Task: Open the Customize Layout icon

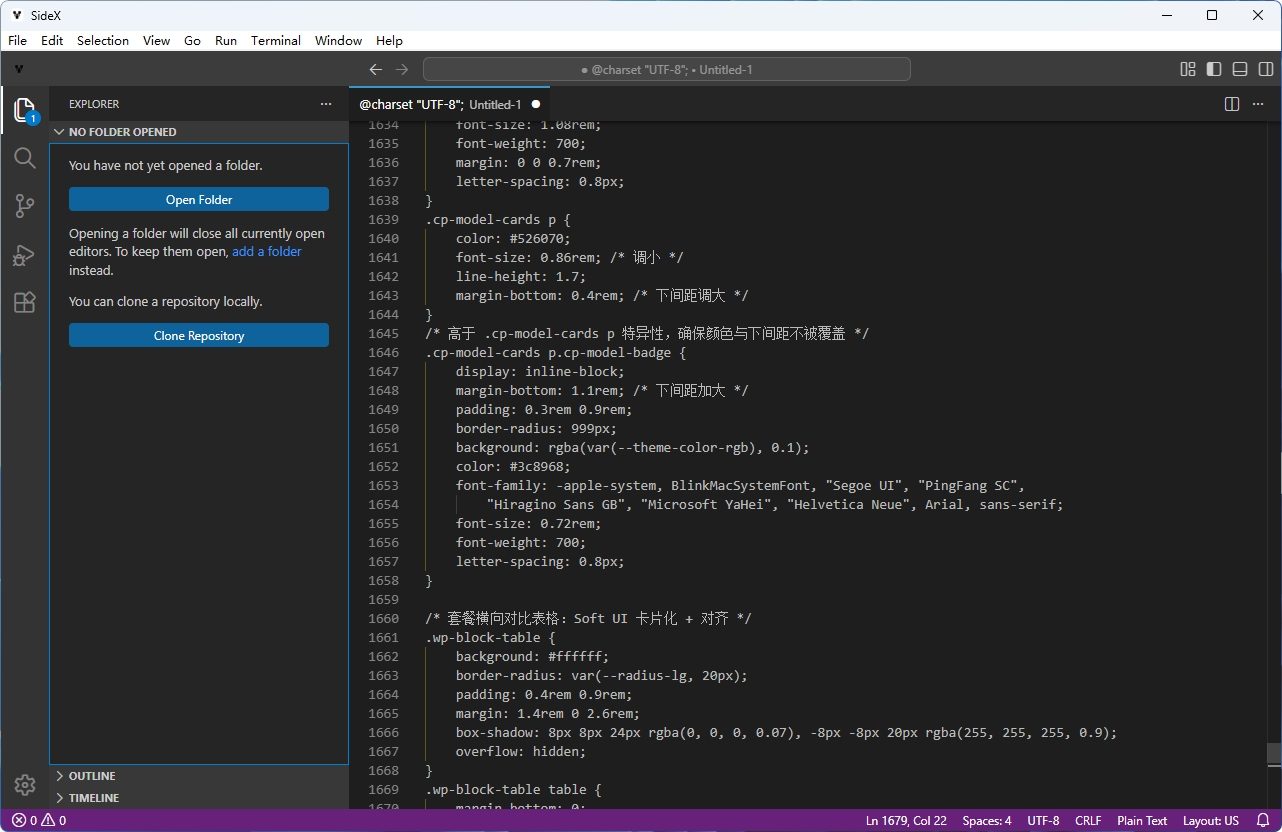Action: click(1188, 69)
